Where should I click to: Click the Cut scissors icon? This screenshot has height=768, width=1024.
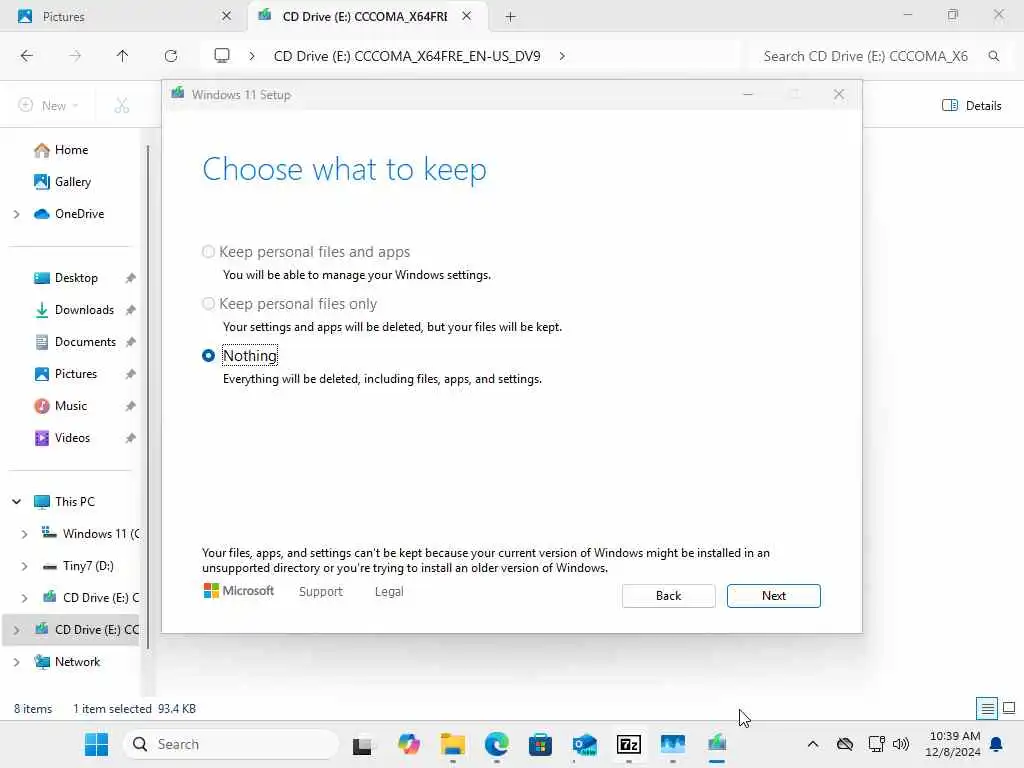[x=121, y=106]
